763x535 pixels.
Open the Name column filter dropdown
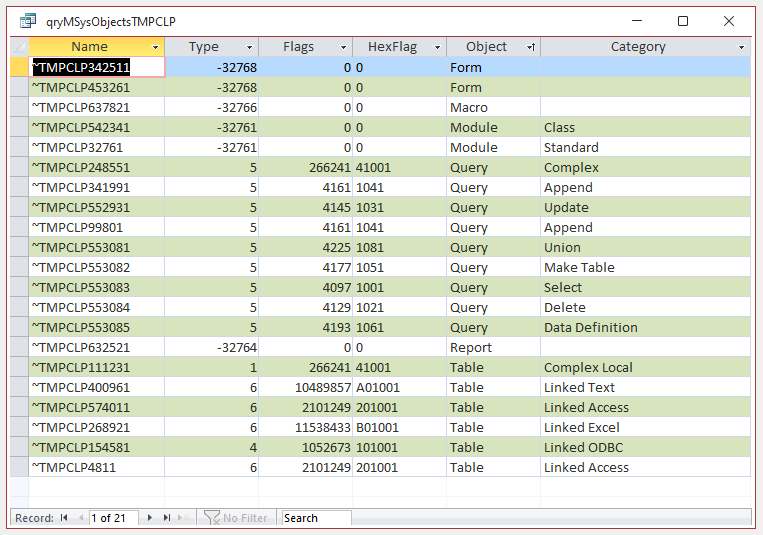[155, 47]
